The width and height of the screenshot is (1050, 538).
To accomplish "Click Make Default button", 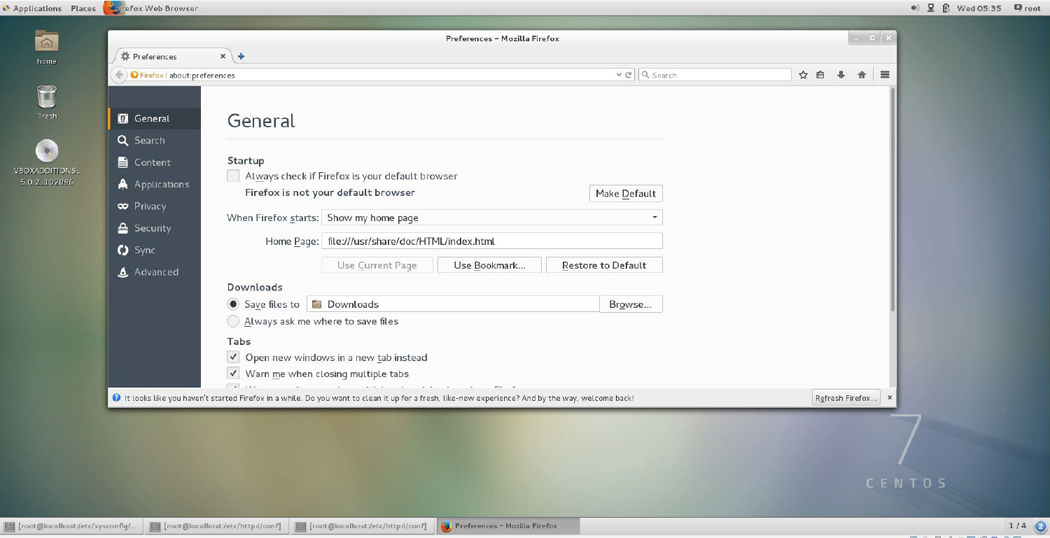I will coord(625,194).
